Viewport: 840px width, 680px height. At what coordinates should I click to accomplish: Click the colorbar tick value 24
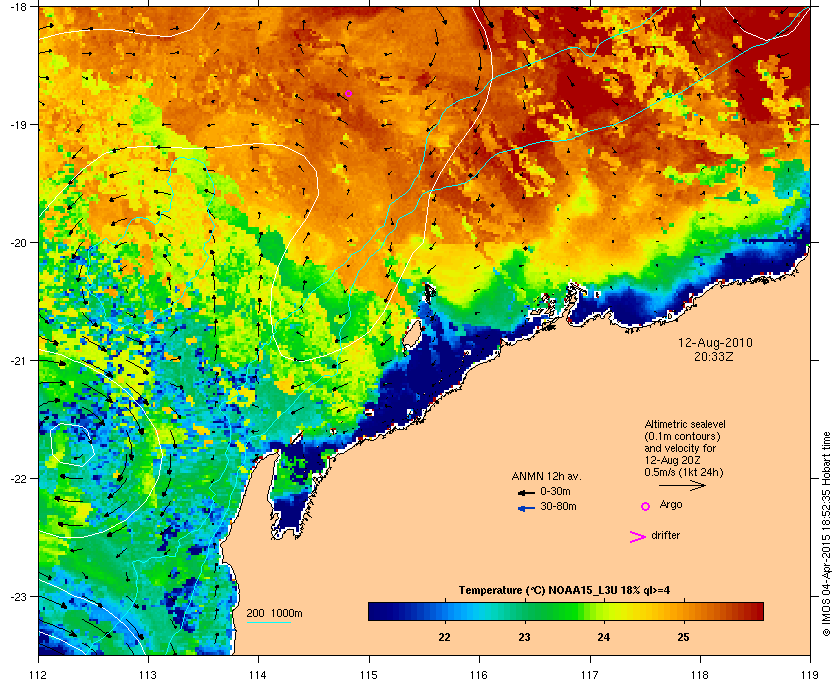pyautogui.click(x=604, y=637)
